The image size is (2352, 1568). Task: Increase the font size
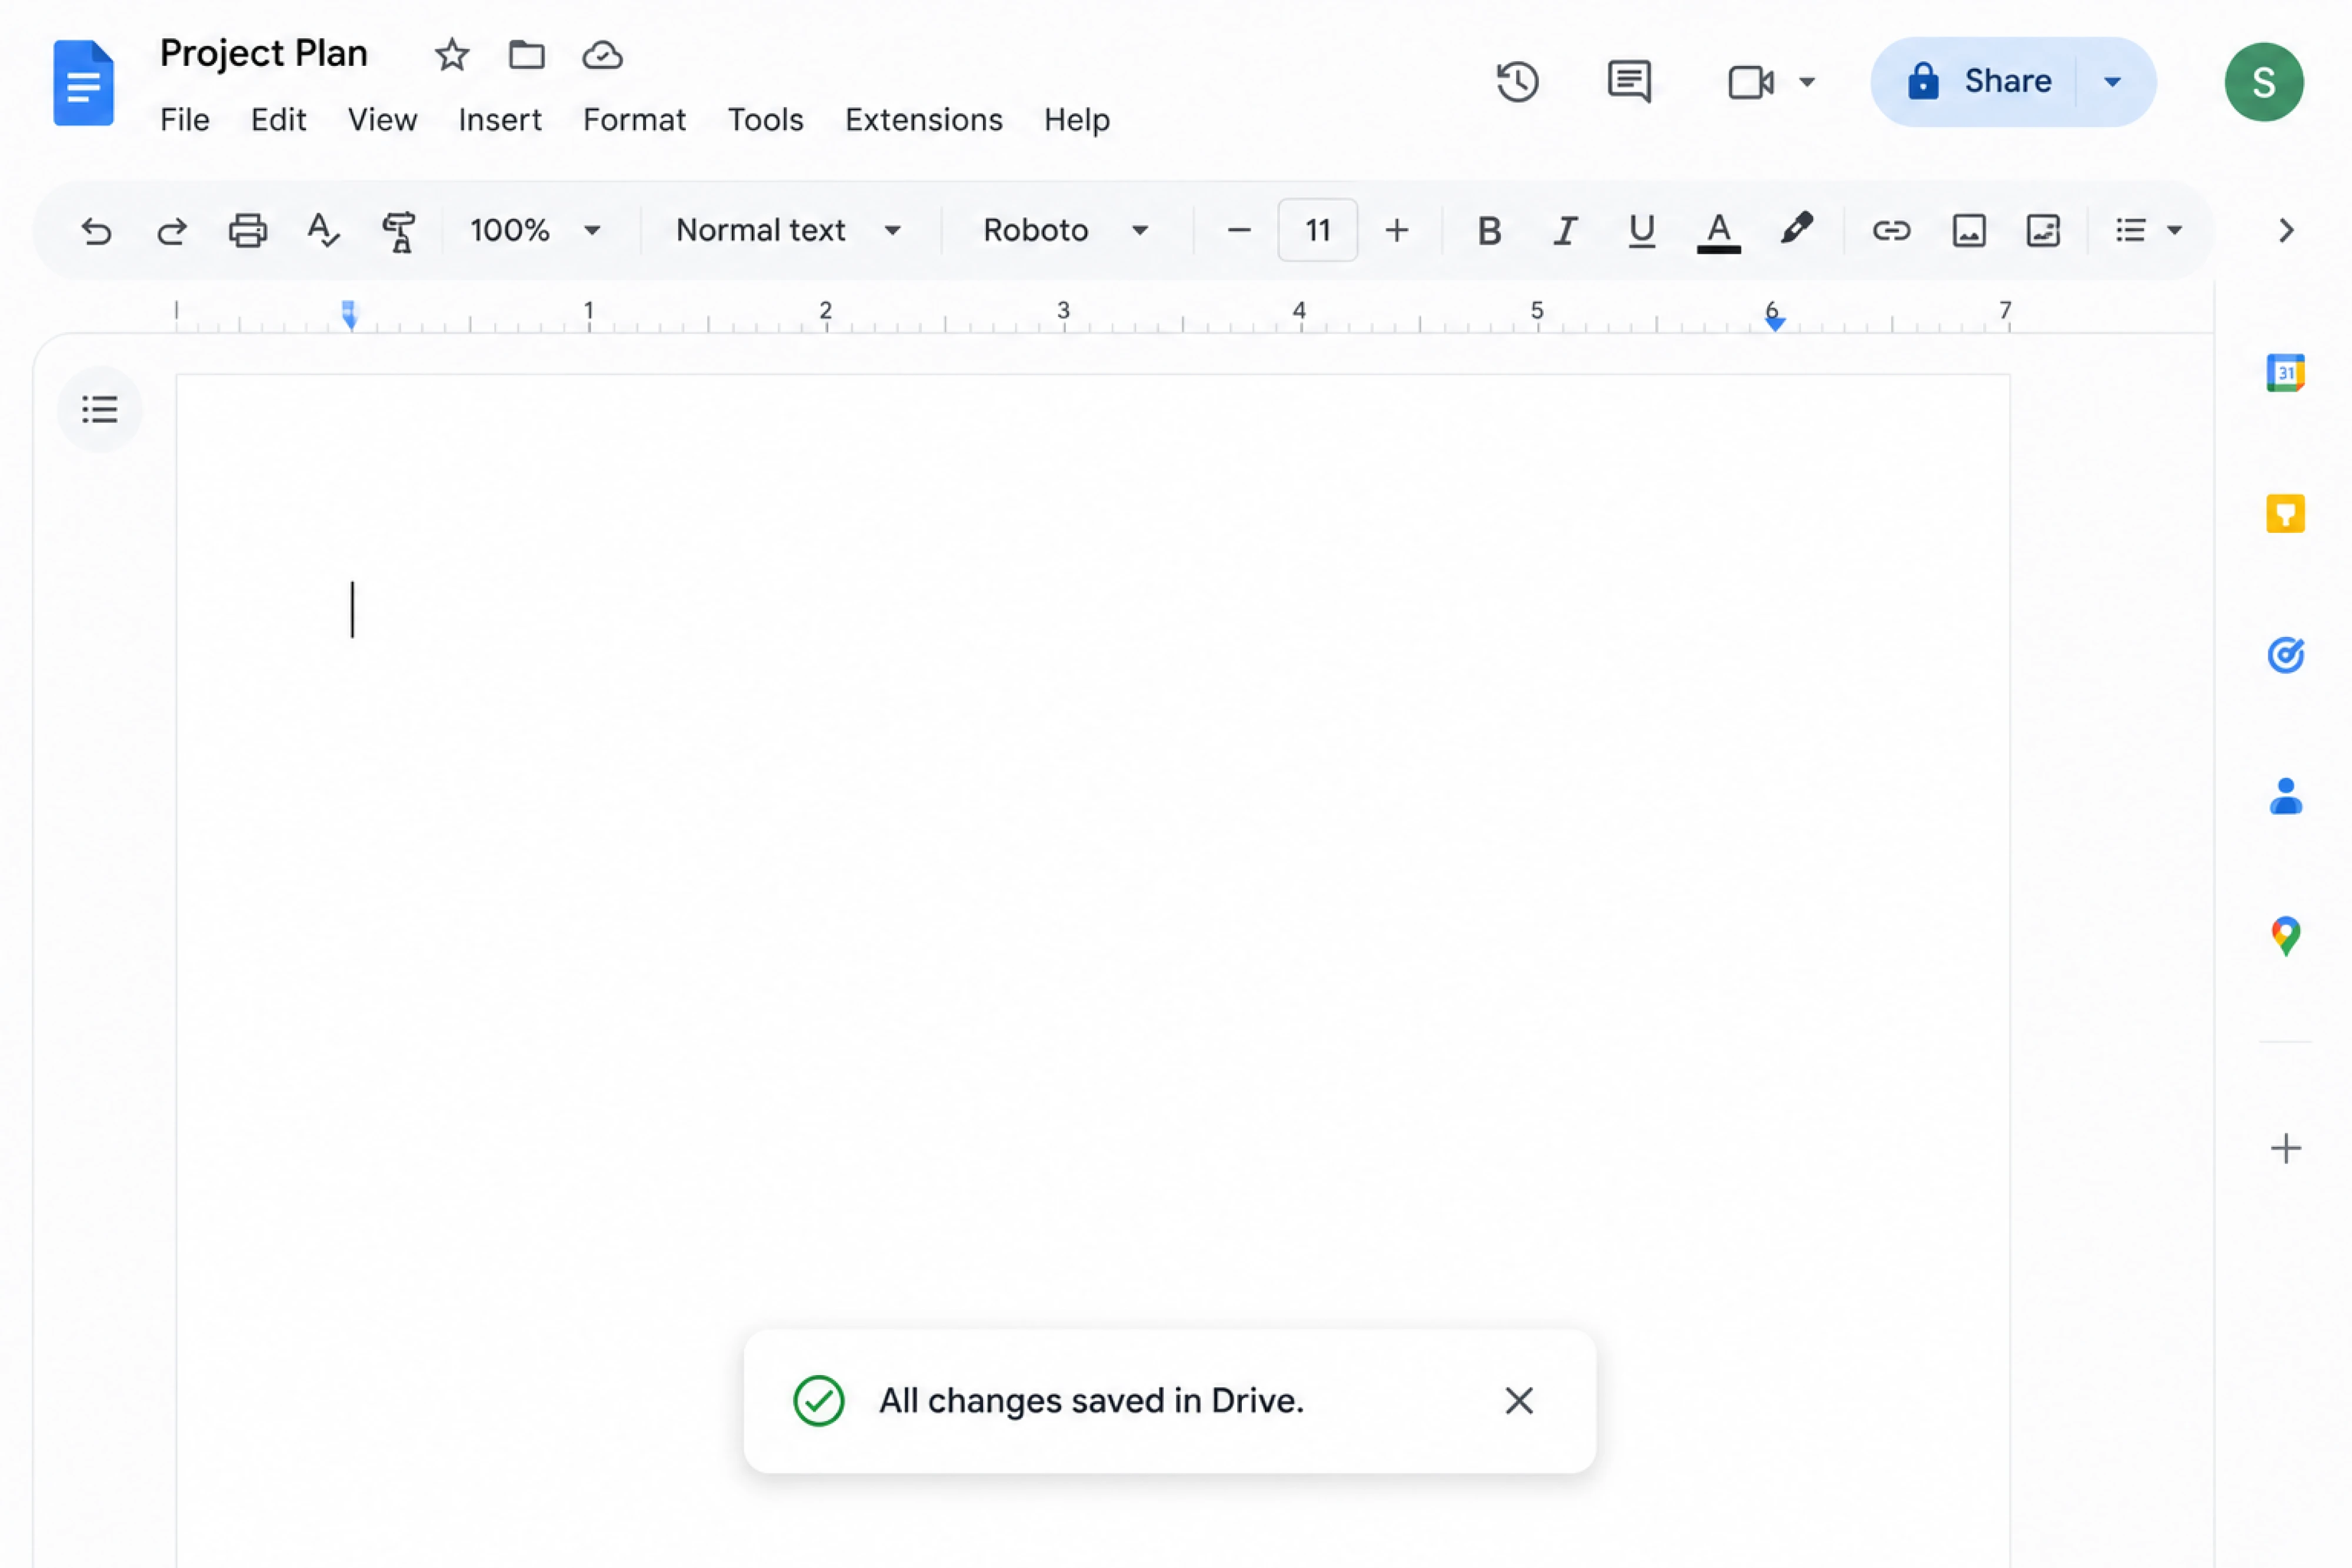pos(1397,231)
